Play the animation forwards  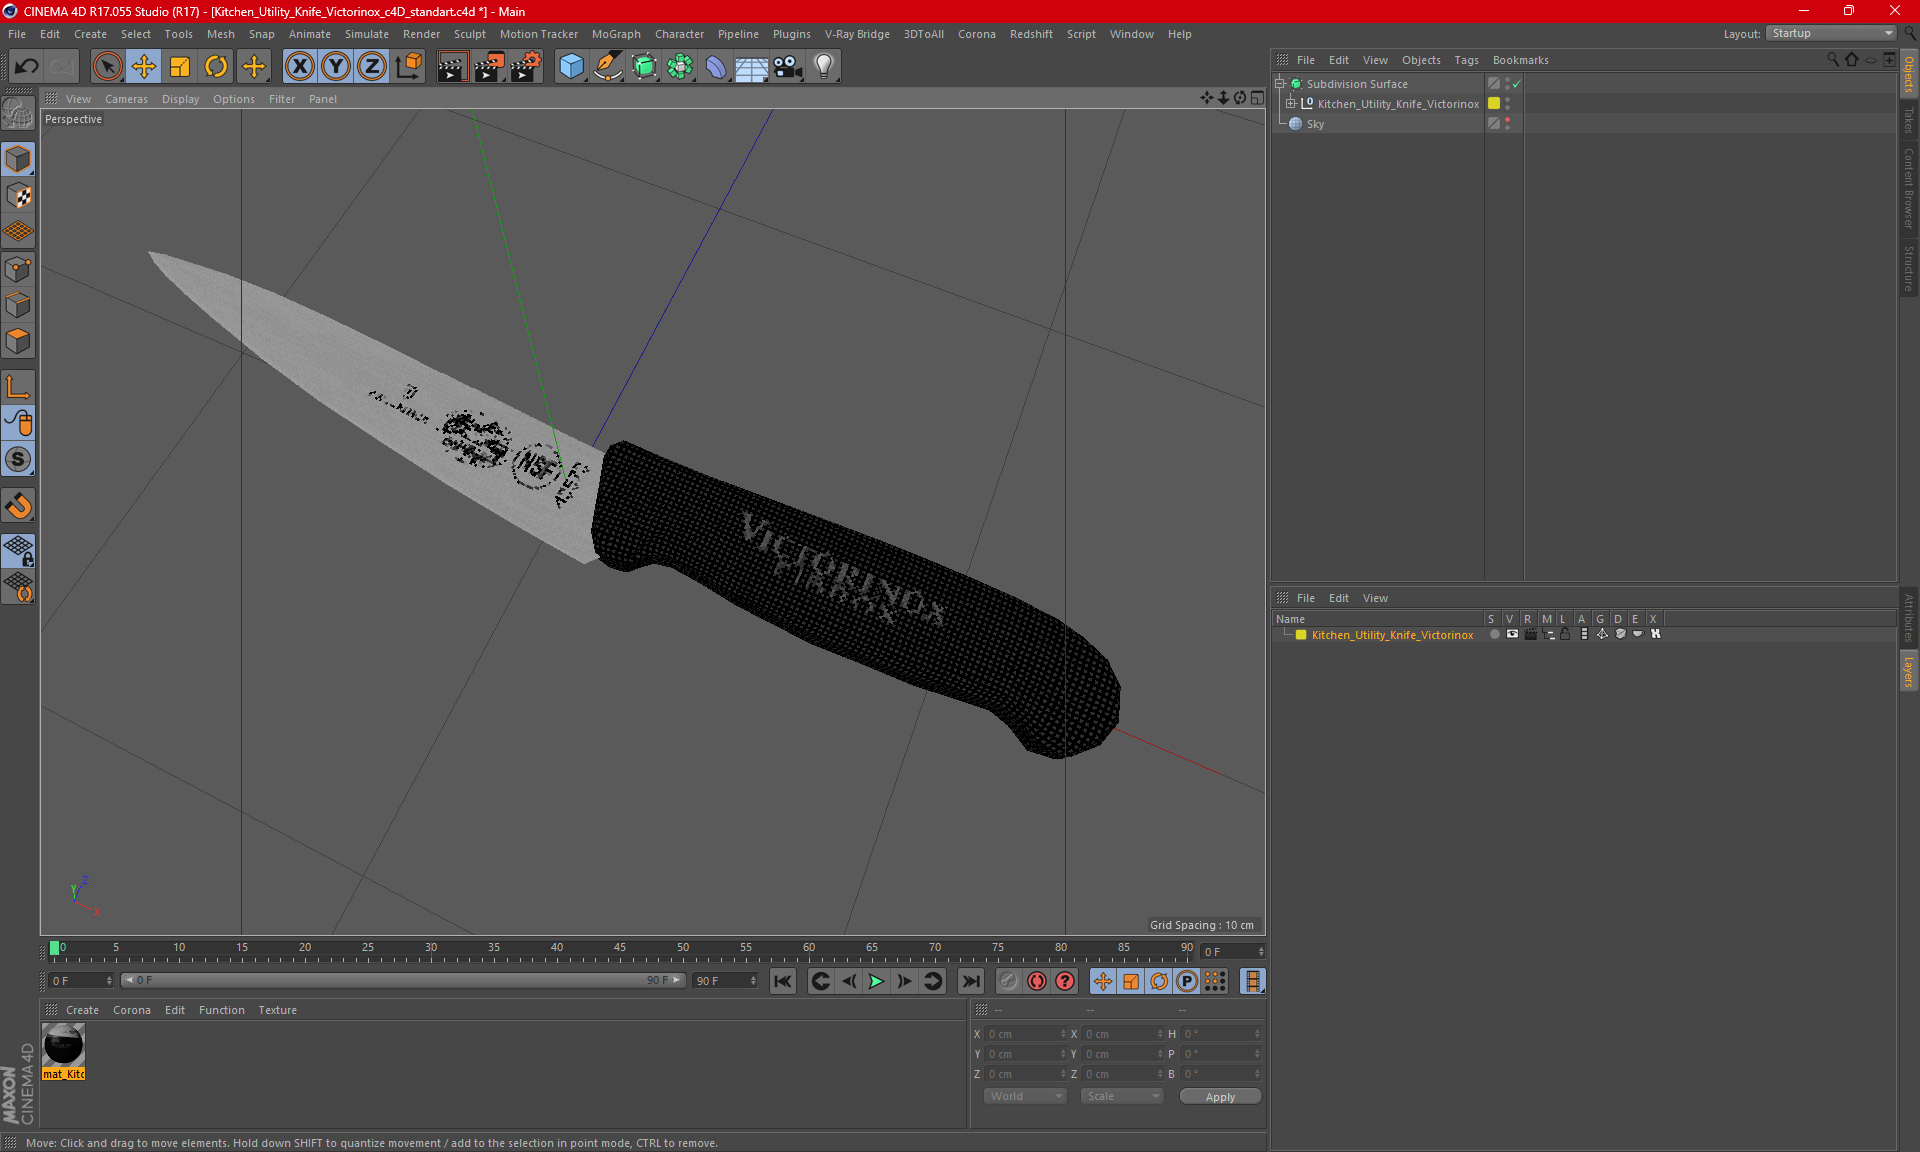pyautogui.click(x=877, y=981)
